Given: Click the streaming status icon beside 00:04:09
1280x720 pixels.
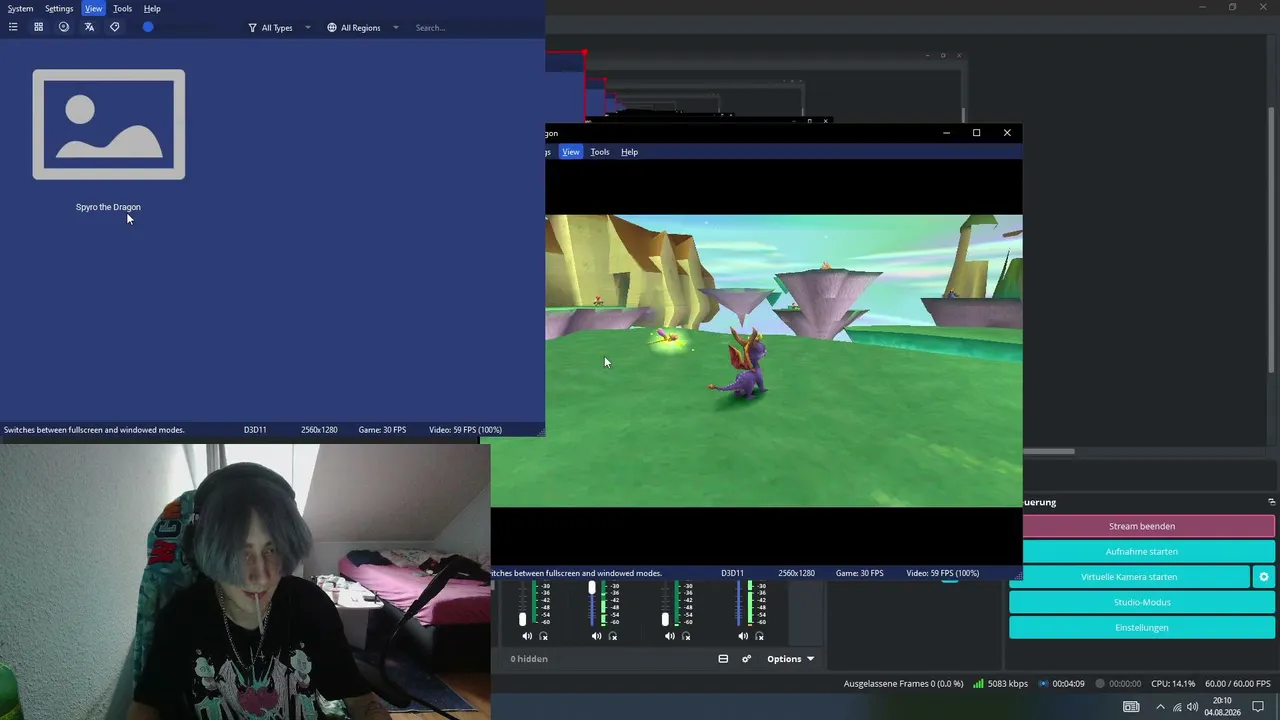Looking at the screenshot, I should (x=1043, y=684).
